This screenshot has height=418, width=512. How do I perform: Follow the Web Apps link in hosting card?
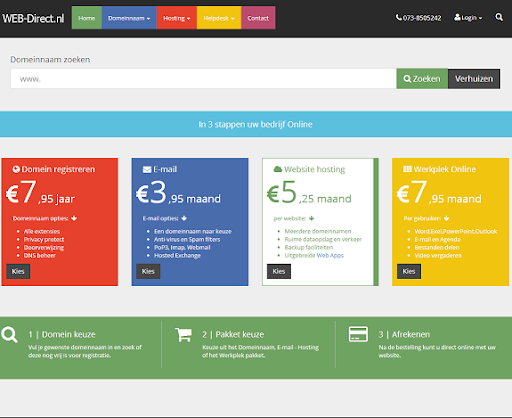330,255
